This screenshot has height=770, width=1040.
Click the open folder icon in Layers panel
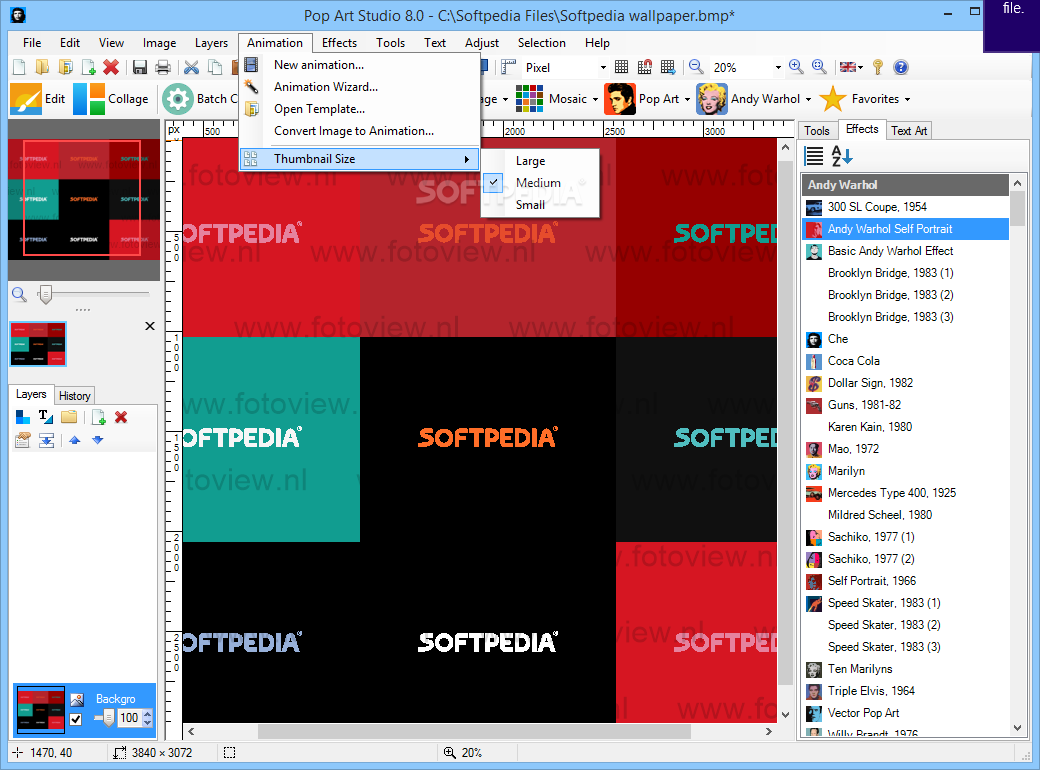click(x=69, y=417)
